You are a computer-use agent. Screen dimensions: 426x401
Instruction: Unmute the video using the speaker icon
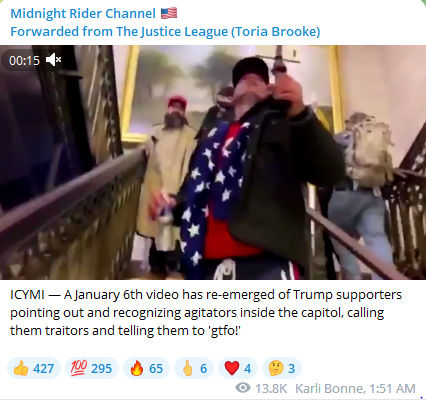(53, 60)
